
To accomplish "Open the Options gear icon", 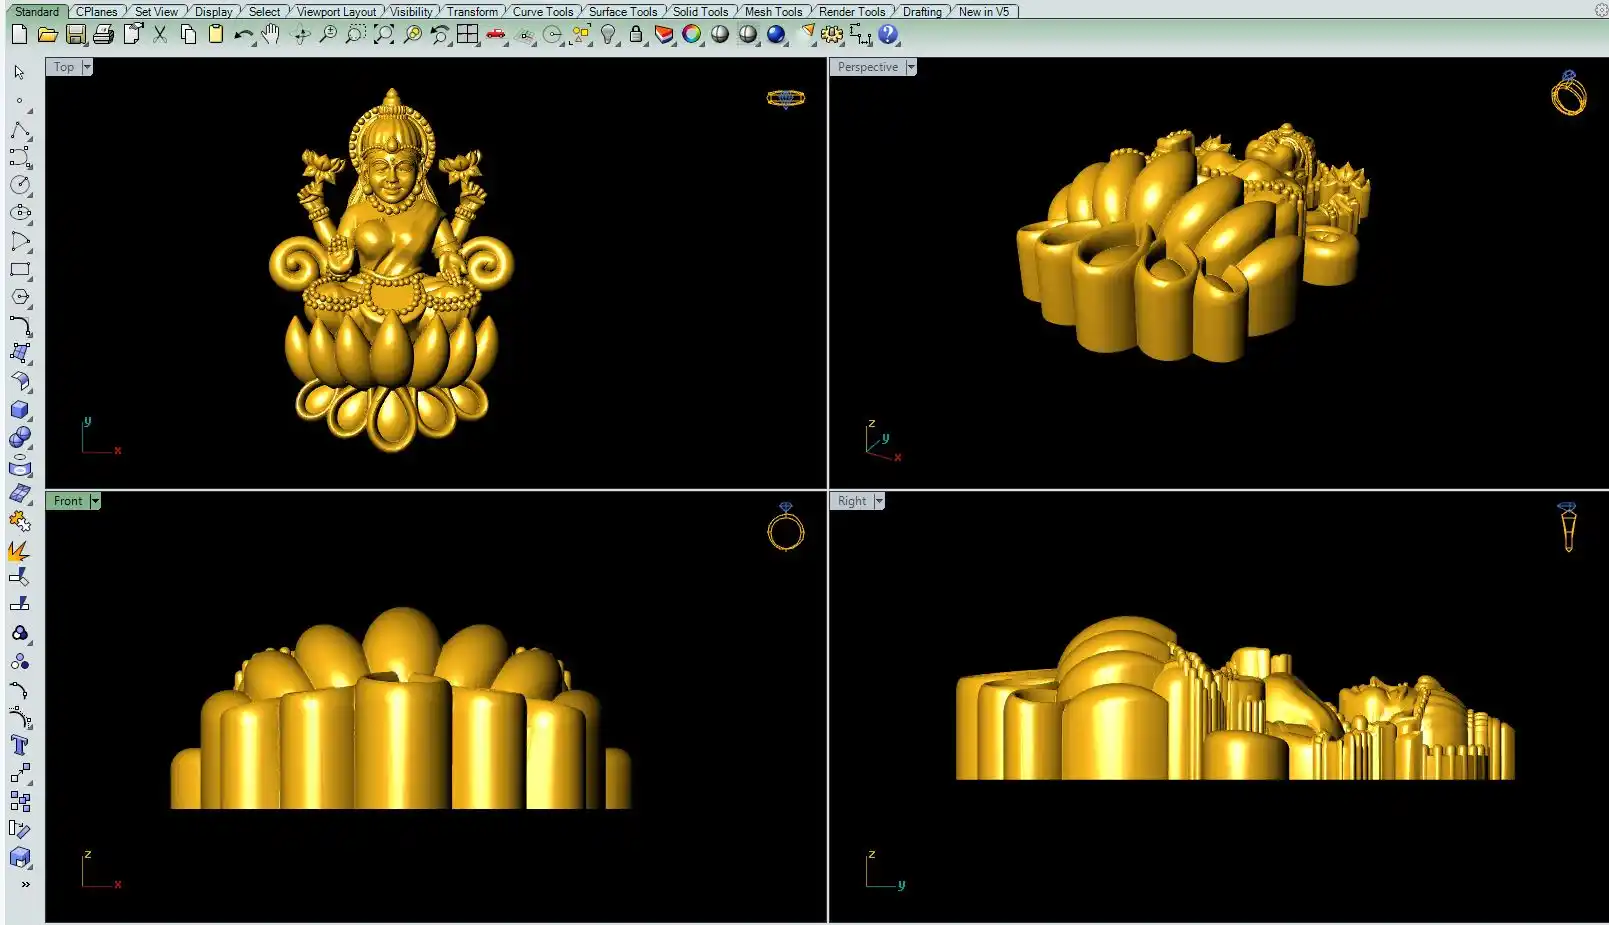I will [x=832, y=35].
